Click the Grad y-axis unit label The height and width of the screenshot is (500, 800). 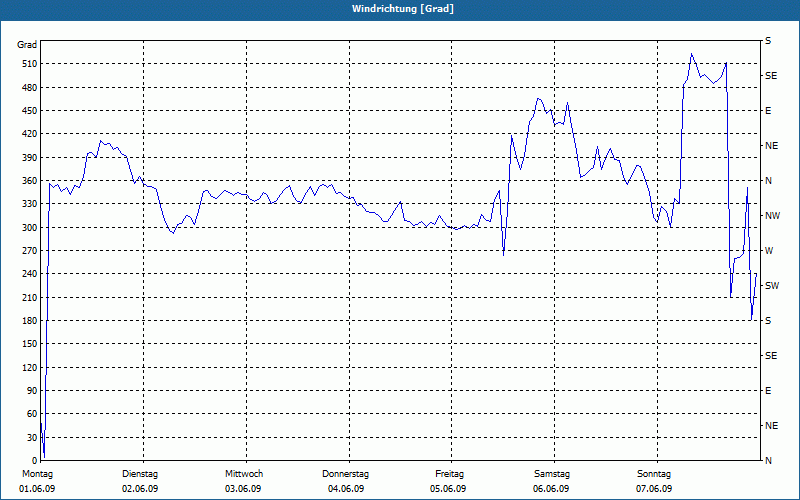27,45
